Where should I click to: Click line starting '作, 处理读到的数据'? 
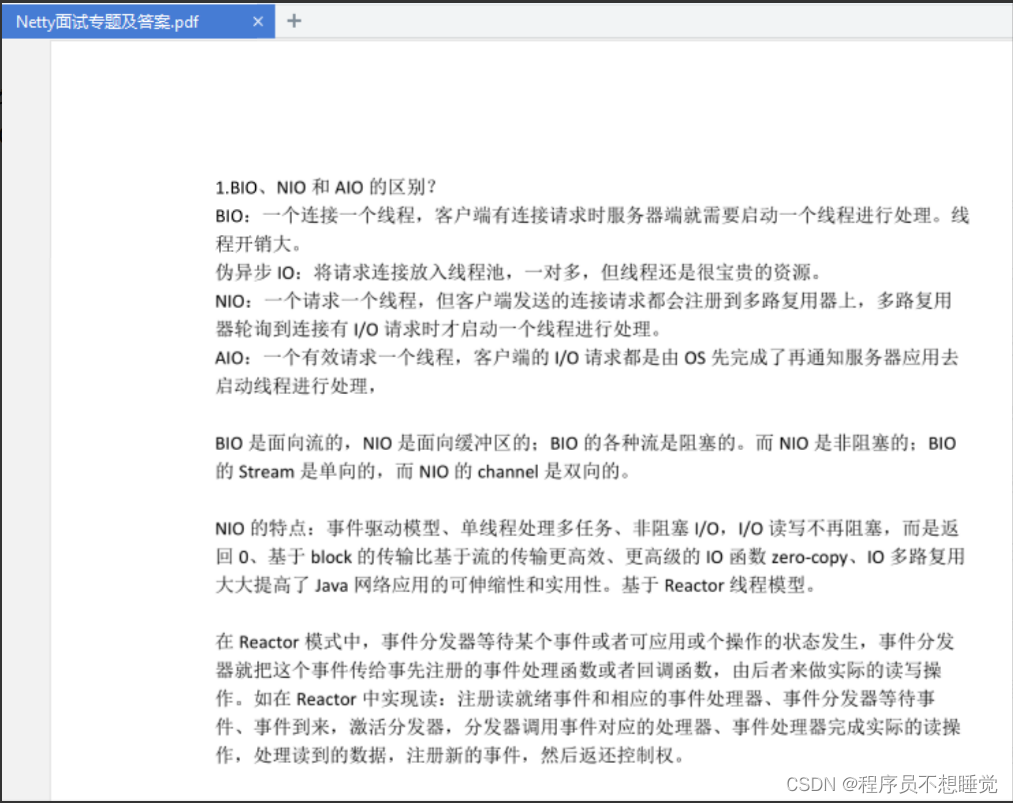[x=450, y=756]
